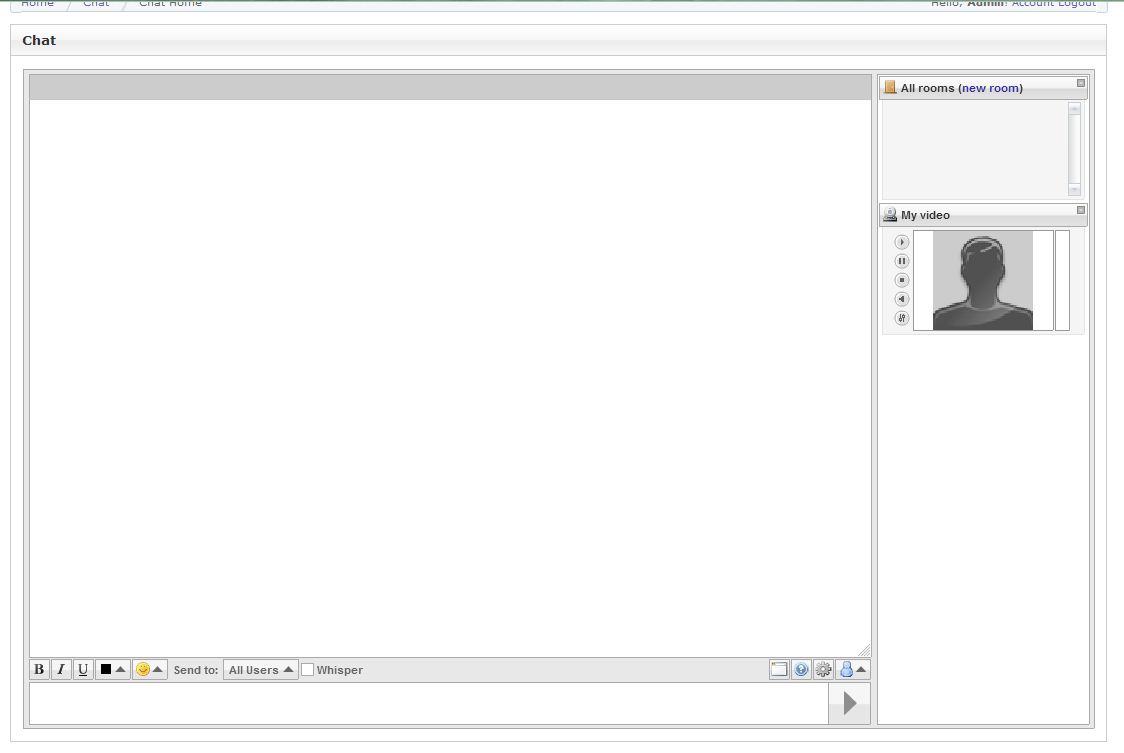Open the chat help icon

pyautogui.click(x=801, y=670)
